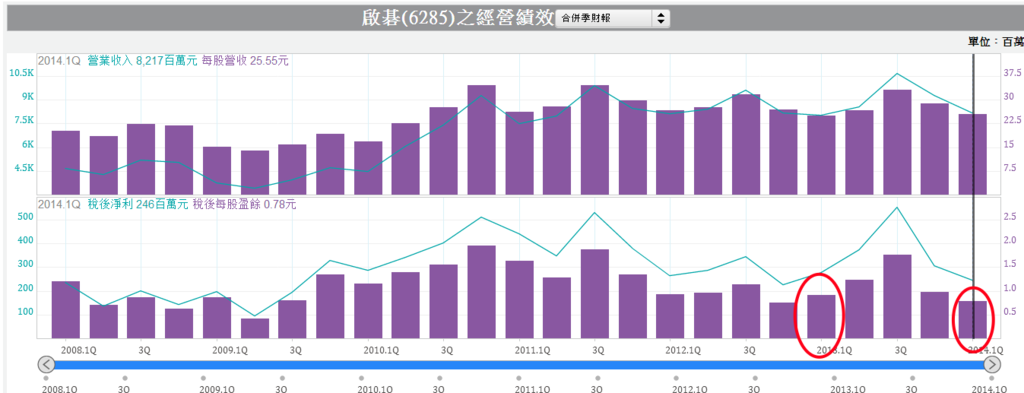1024x393 pixels.
Task: Select the 2011.1Q dot on bottom timeline
Action: click(519, 378)
